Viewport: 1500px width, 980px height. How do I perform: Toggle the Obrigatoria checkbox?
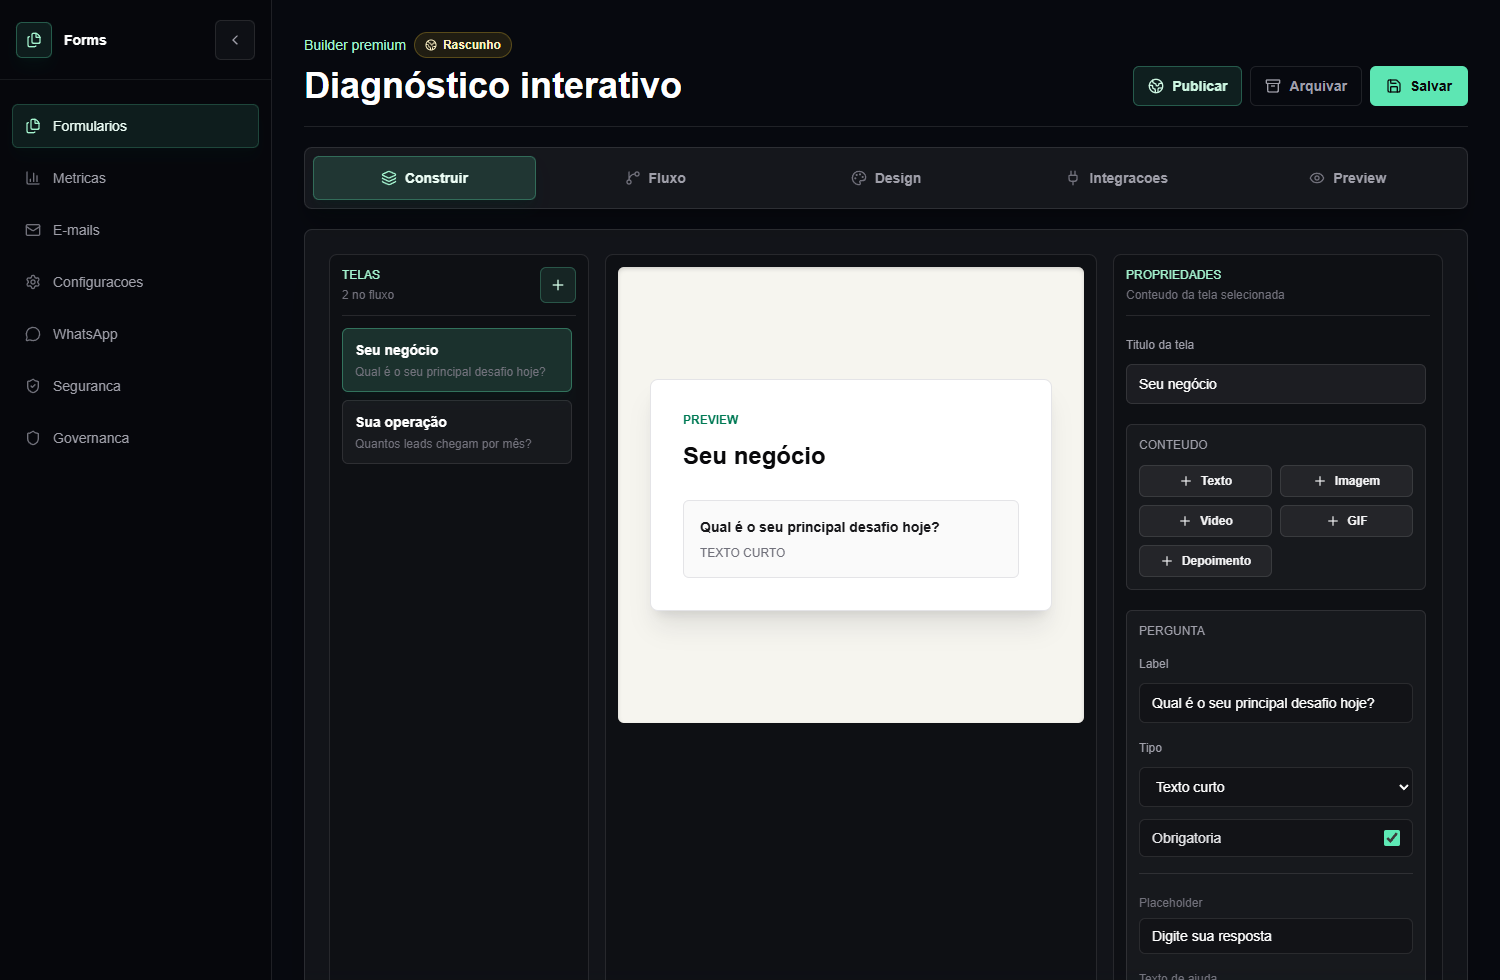[x=1392, y=838]
